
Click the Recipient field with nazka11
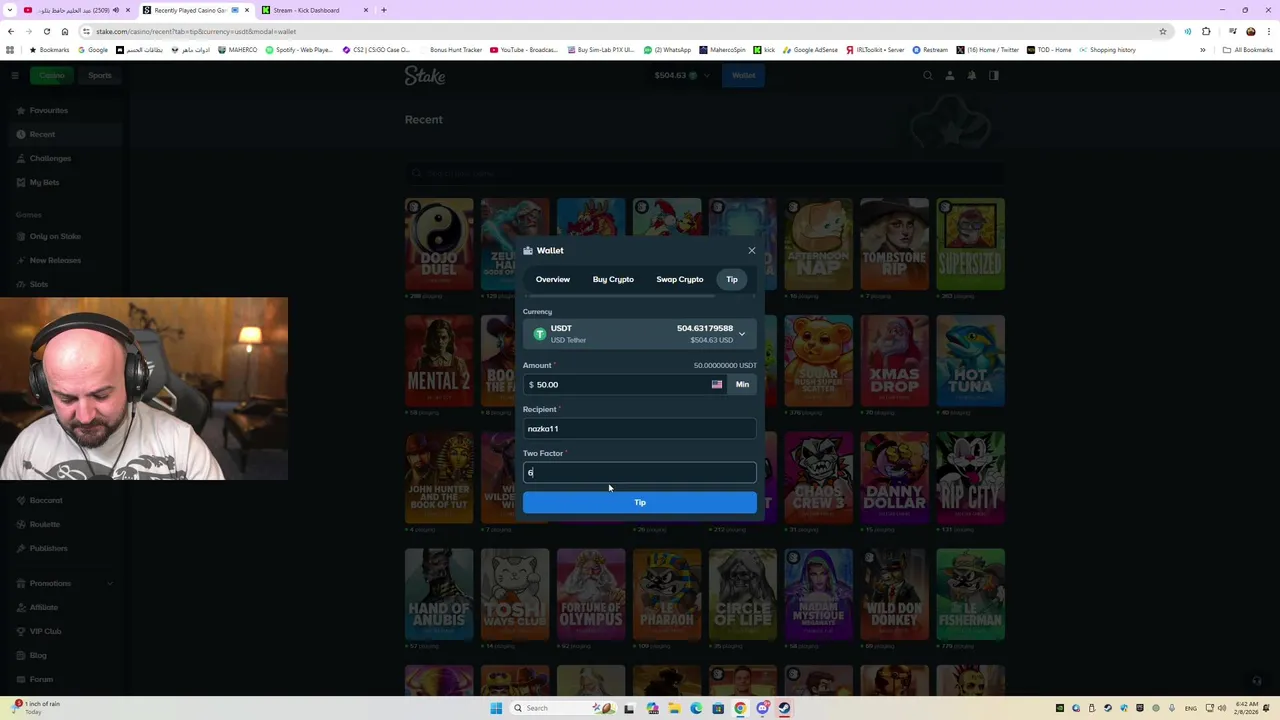(x=640, y=428)
